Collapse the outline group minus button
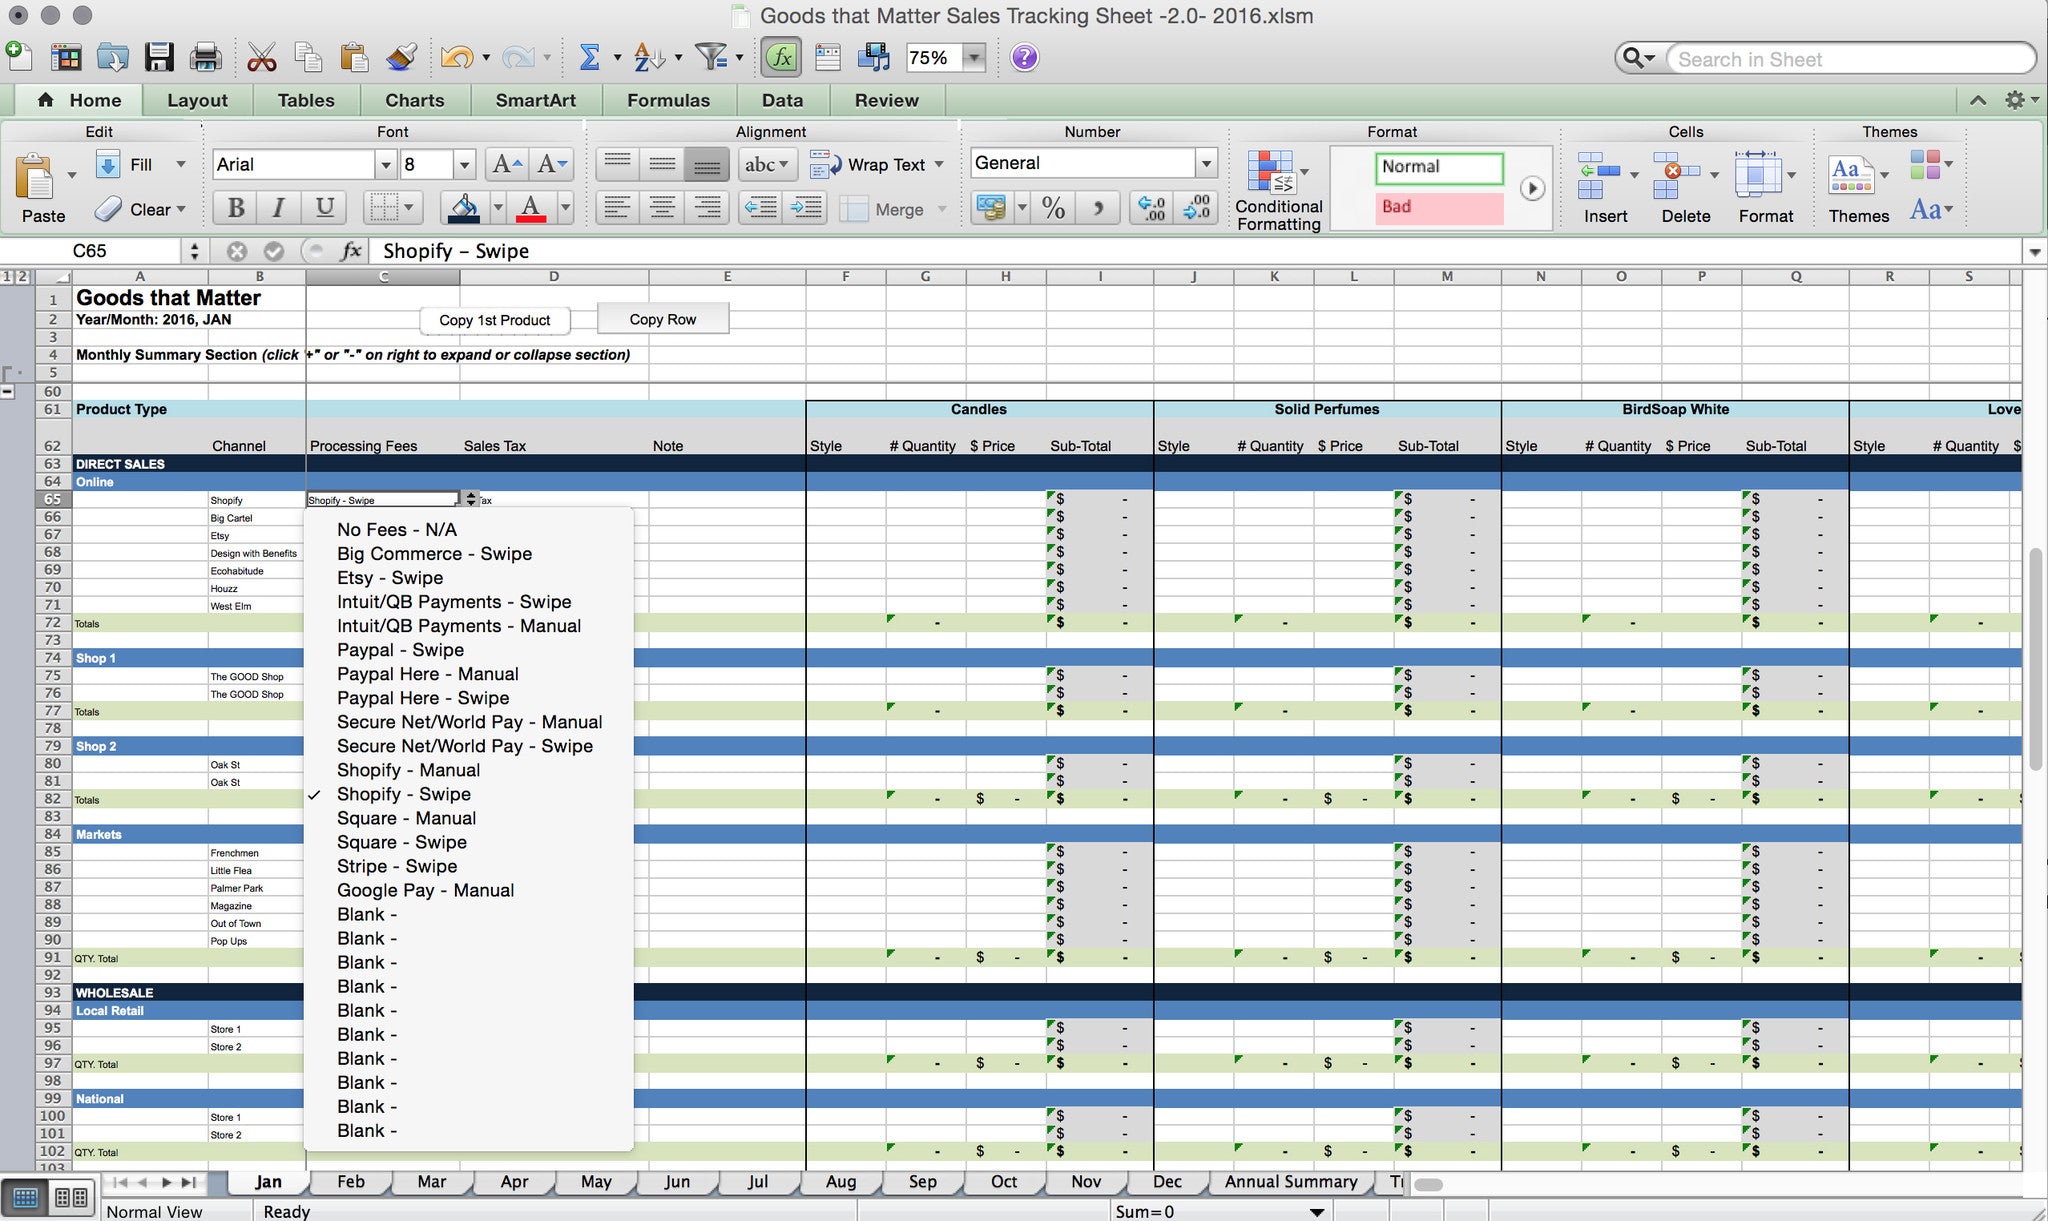The image size is (2048, 1221). (8, 392)
